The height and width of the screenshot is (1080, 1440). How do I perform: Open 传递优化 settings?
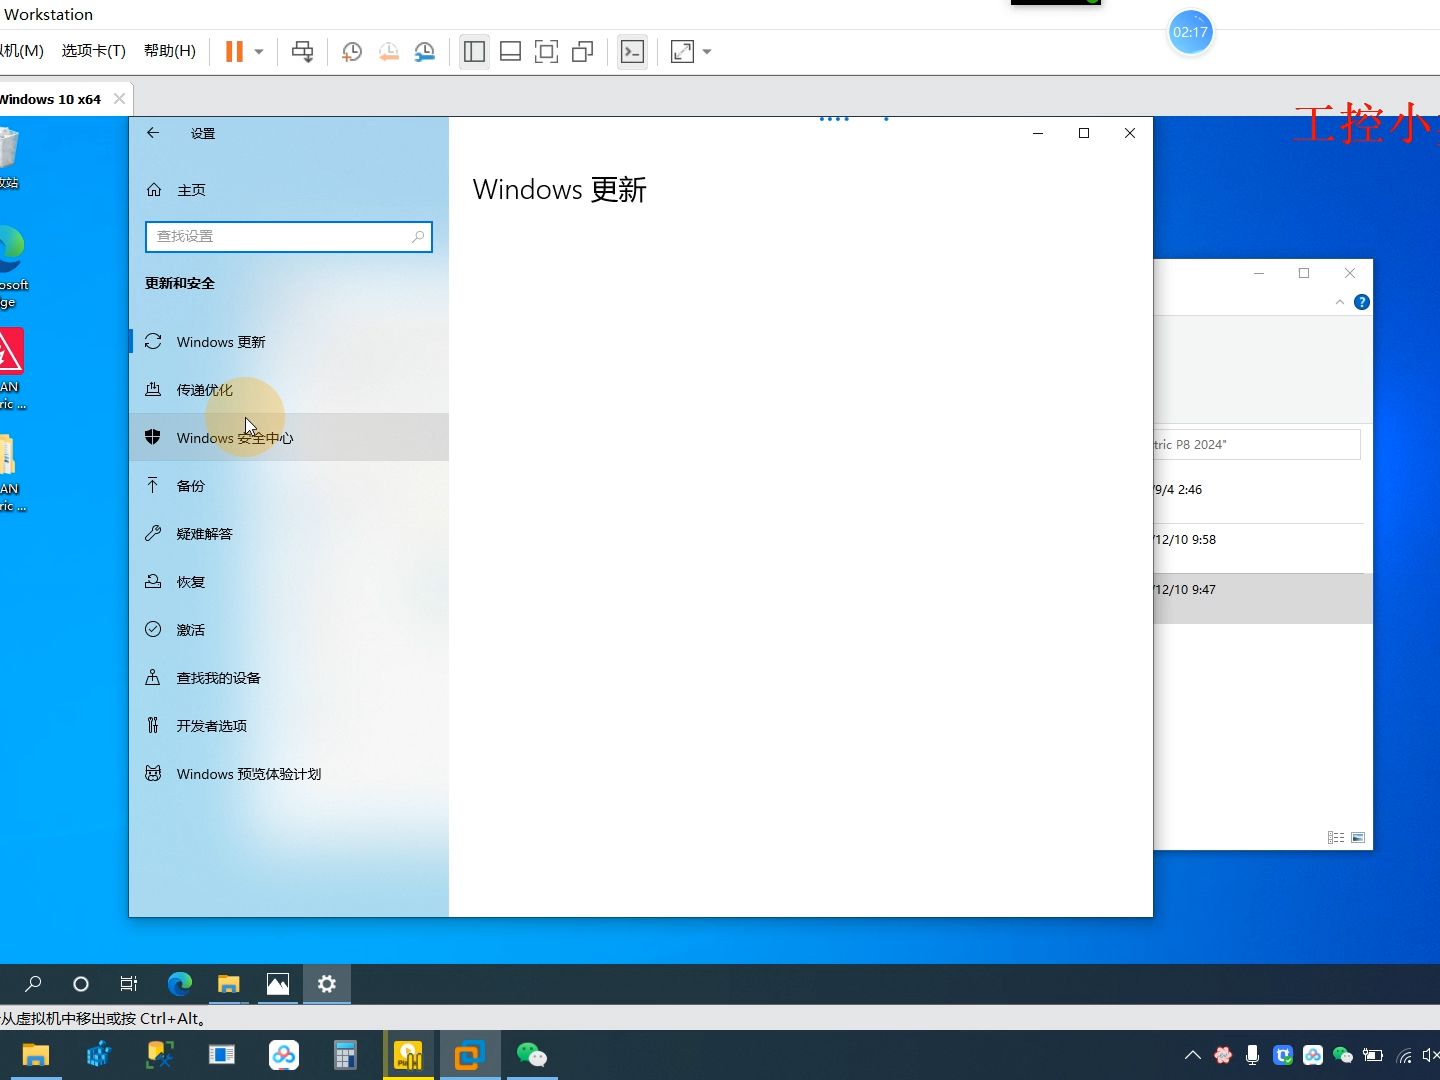(288, 390)
